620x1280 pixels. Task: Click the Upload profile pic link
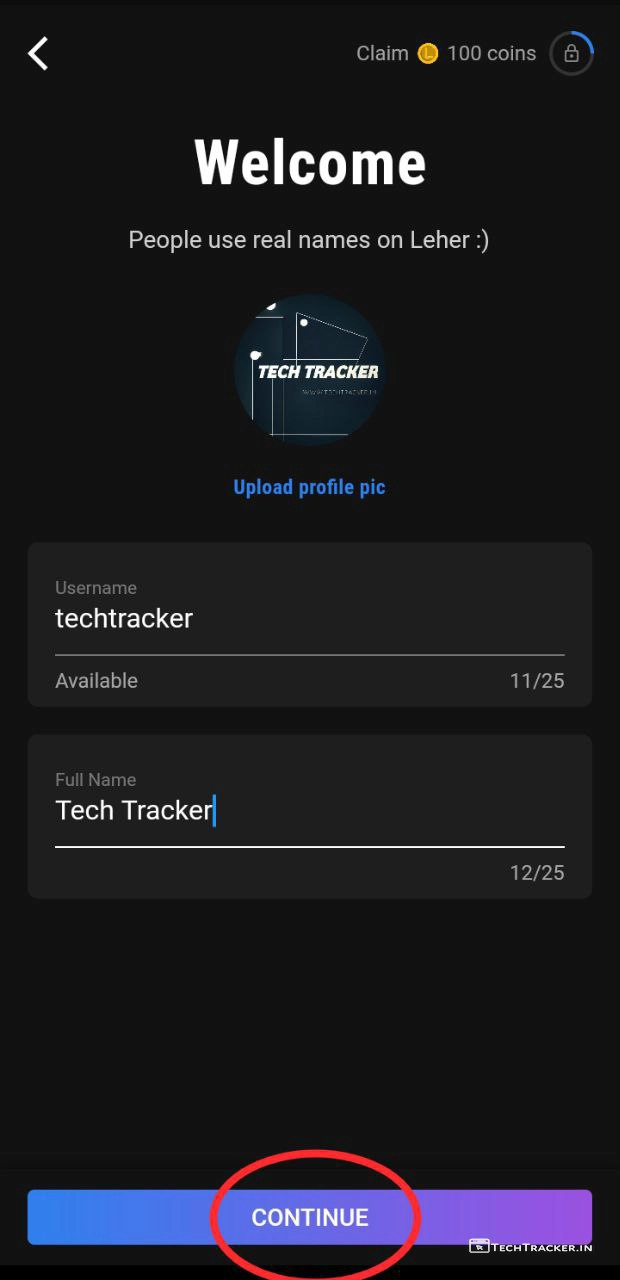[x=310, y=487]
